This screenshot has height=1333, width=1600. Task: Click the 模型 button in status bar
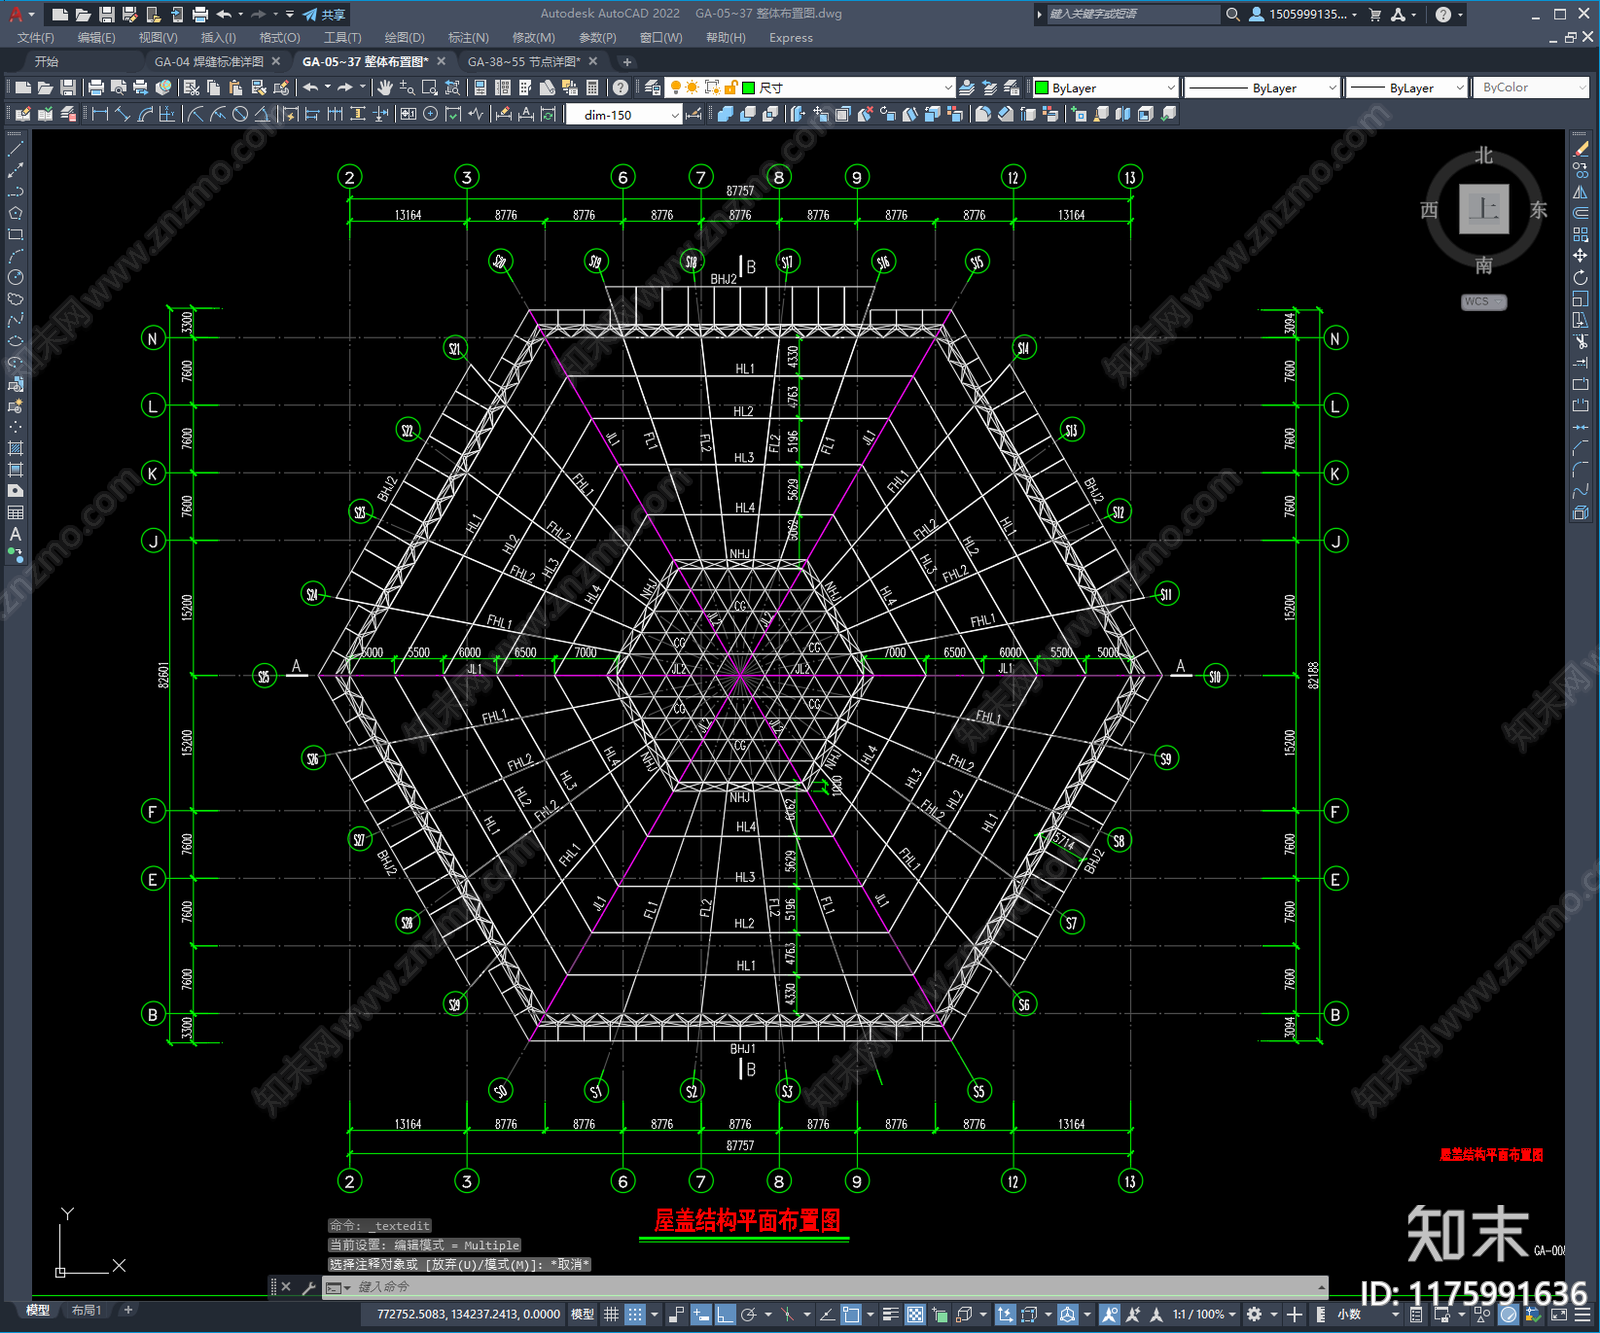[x=581, y=1314]
